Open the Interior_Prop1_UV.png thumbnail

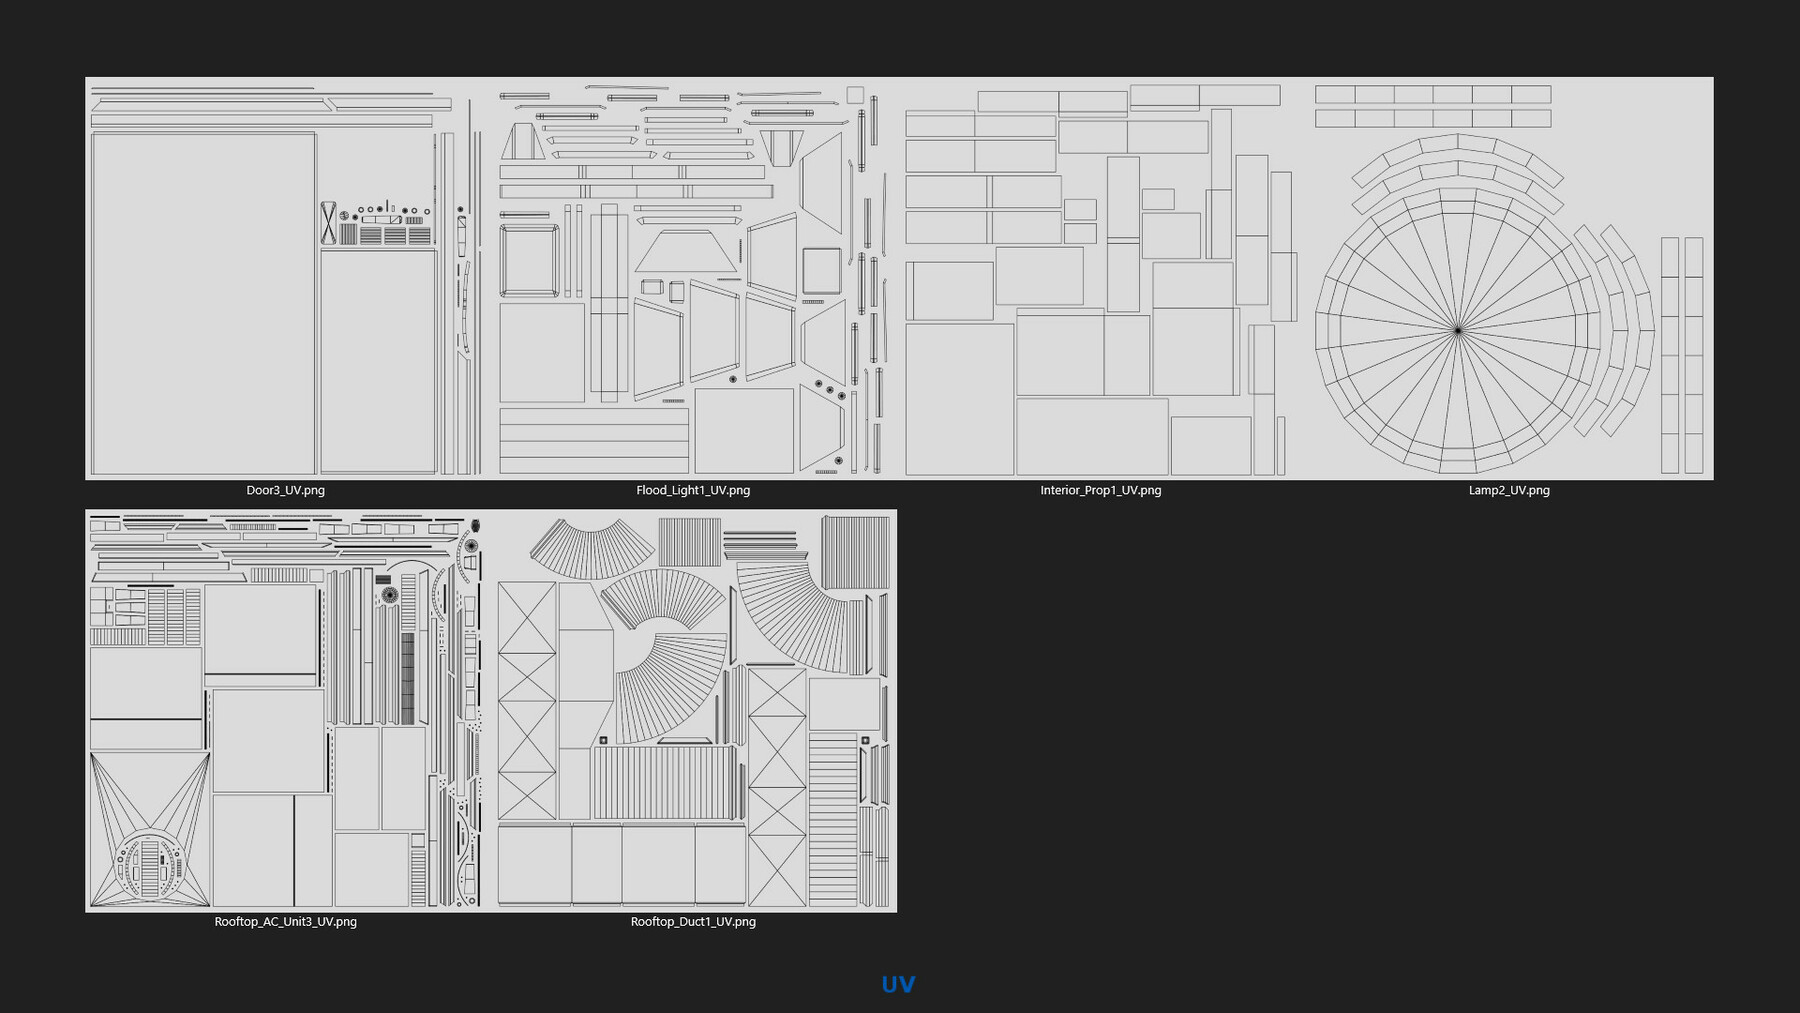click(x=1100, y=280)
